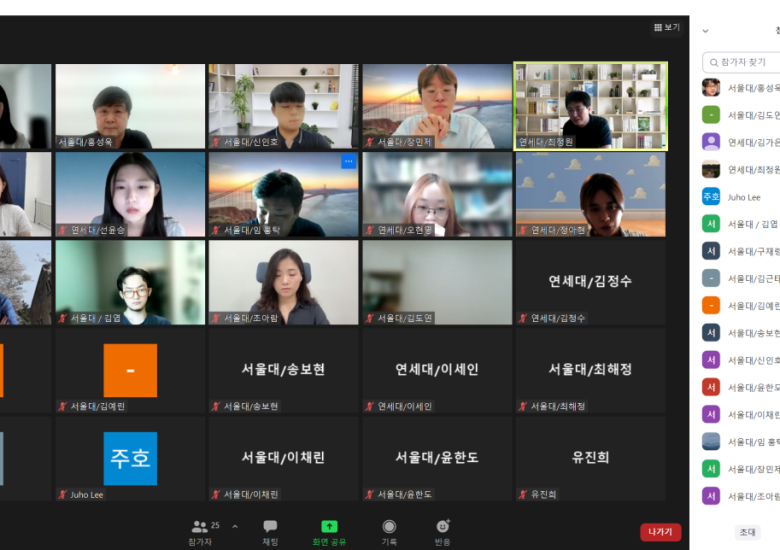The height and width of the screenshot is (550, 780).
Task: Click the 서울대/송보현 name tile
Action: (x=284, y=370)
